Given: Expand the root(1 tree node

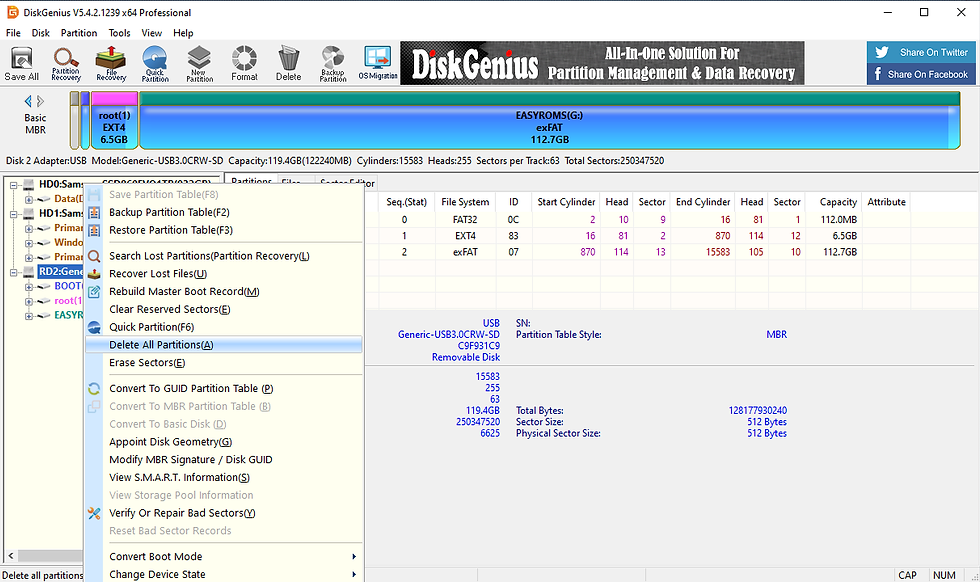Looking at the screenshot, I should 29,301.
